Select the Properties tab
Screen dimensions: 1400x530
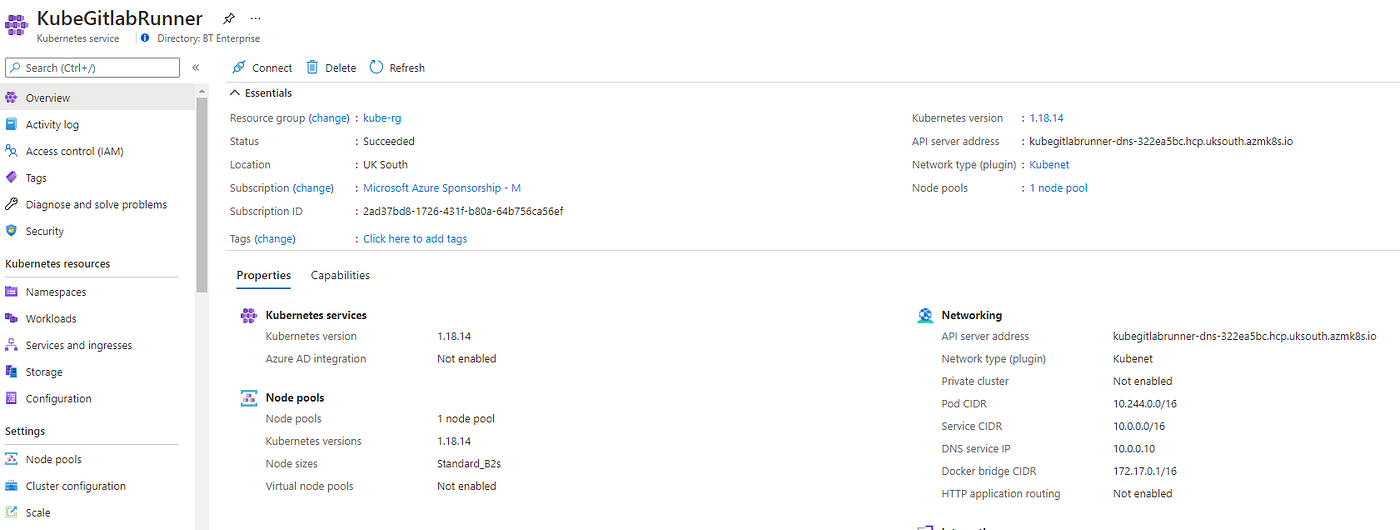(x=264, y=275)
